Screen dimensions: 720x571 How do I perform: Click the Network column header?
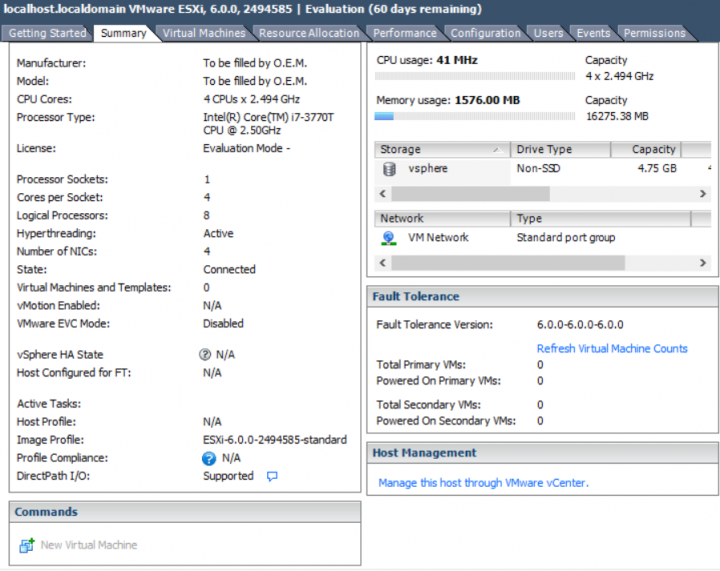coord(442,218)
